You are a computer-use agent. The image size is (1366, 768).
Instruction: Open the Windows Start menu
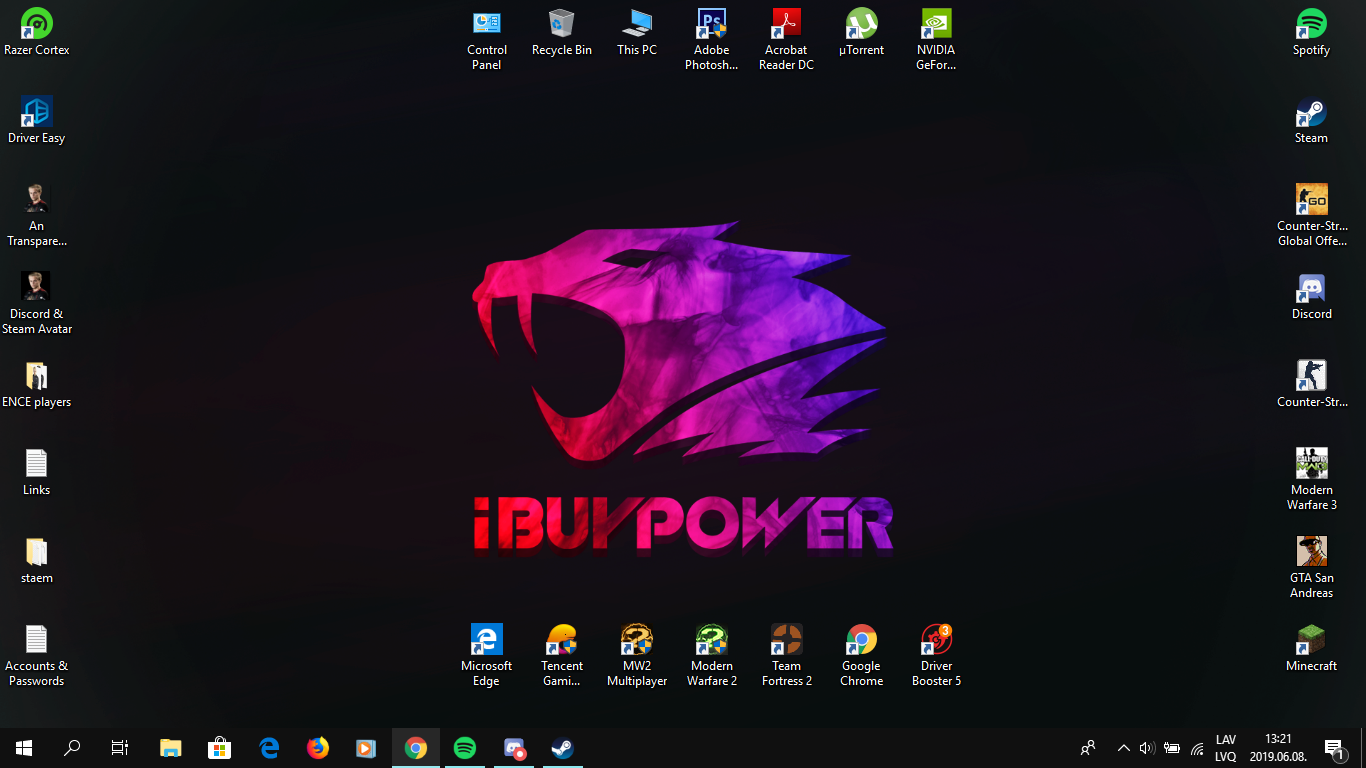click(24, 748)
